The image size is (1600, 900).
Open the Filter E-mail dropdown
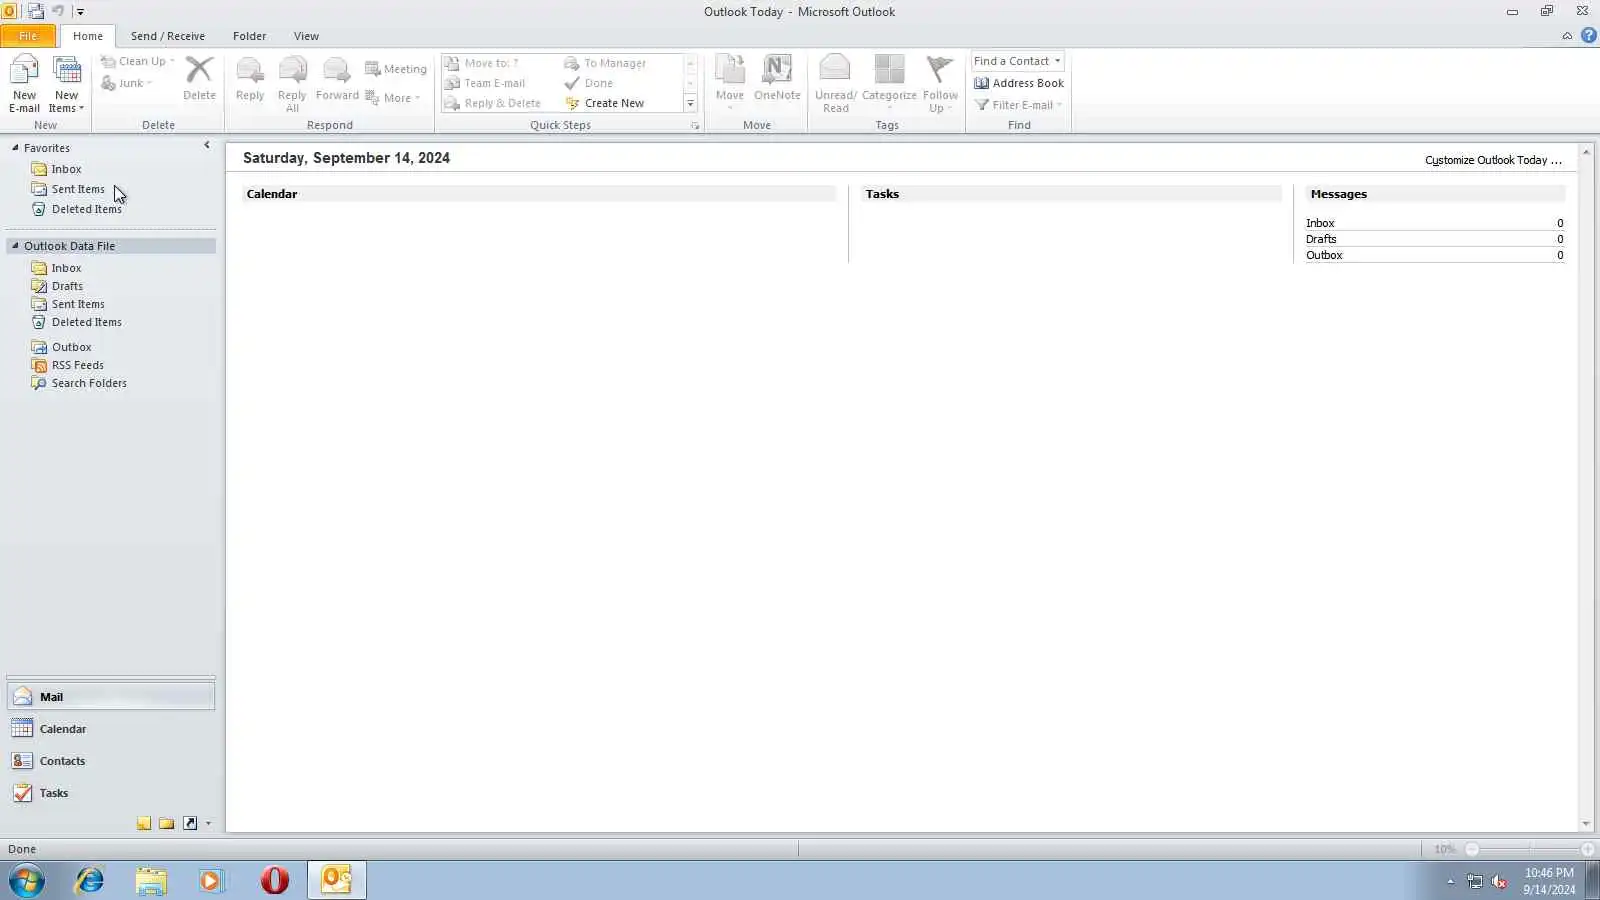(x=1018, y=105)
